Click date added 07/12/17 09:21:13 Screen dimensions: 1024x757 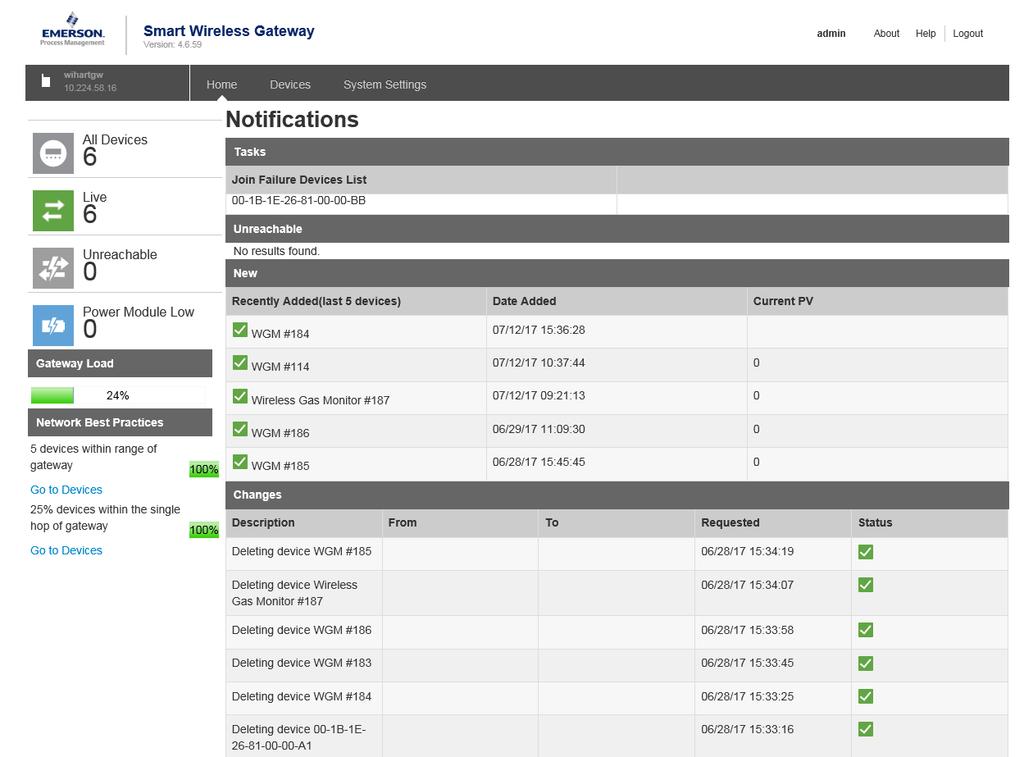click(539, 395)
